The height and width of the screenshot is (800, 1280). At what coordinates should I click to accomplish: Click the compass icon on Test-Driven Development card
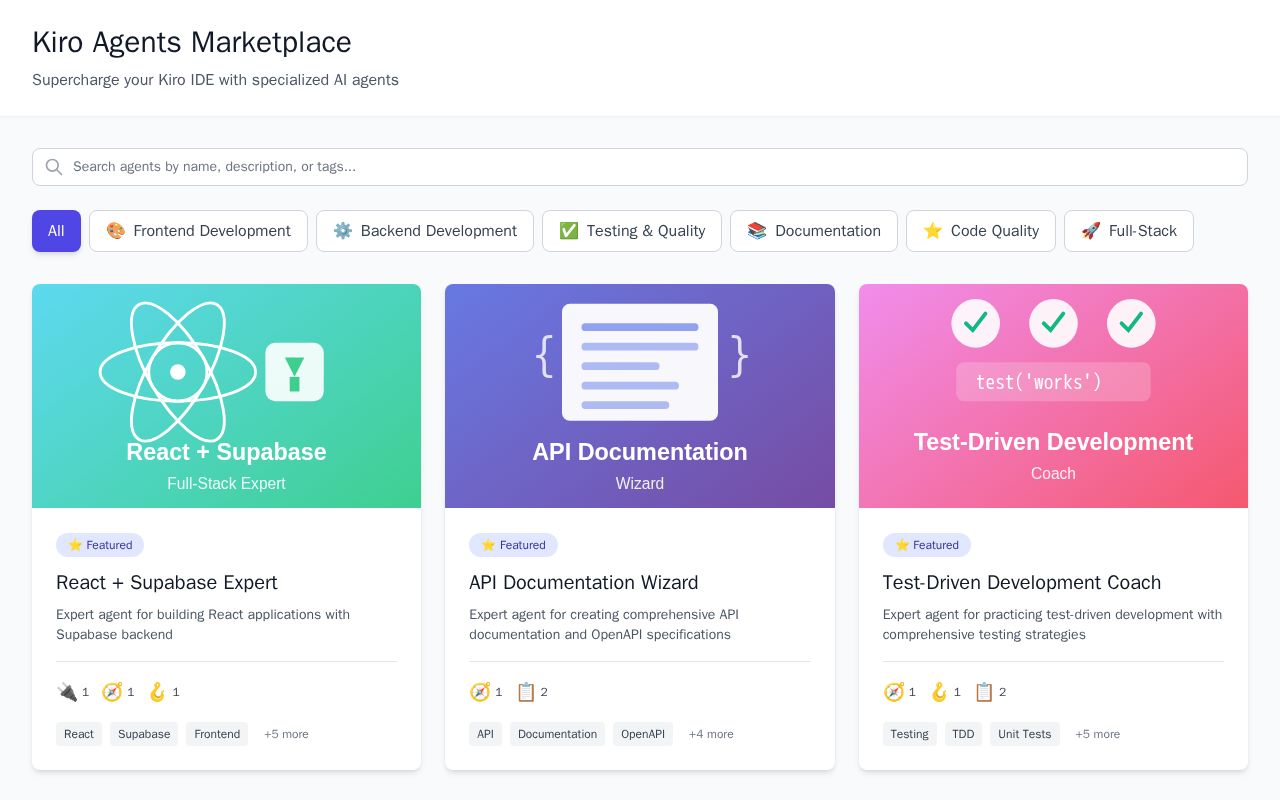point(894,692)
